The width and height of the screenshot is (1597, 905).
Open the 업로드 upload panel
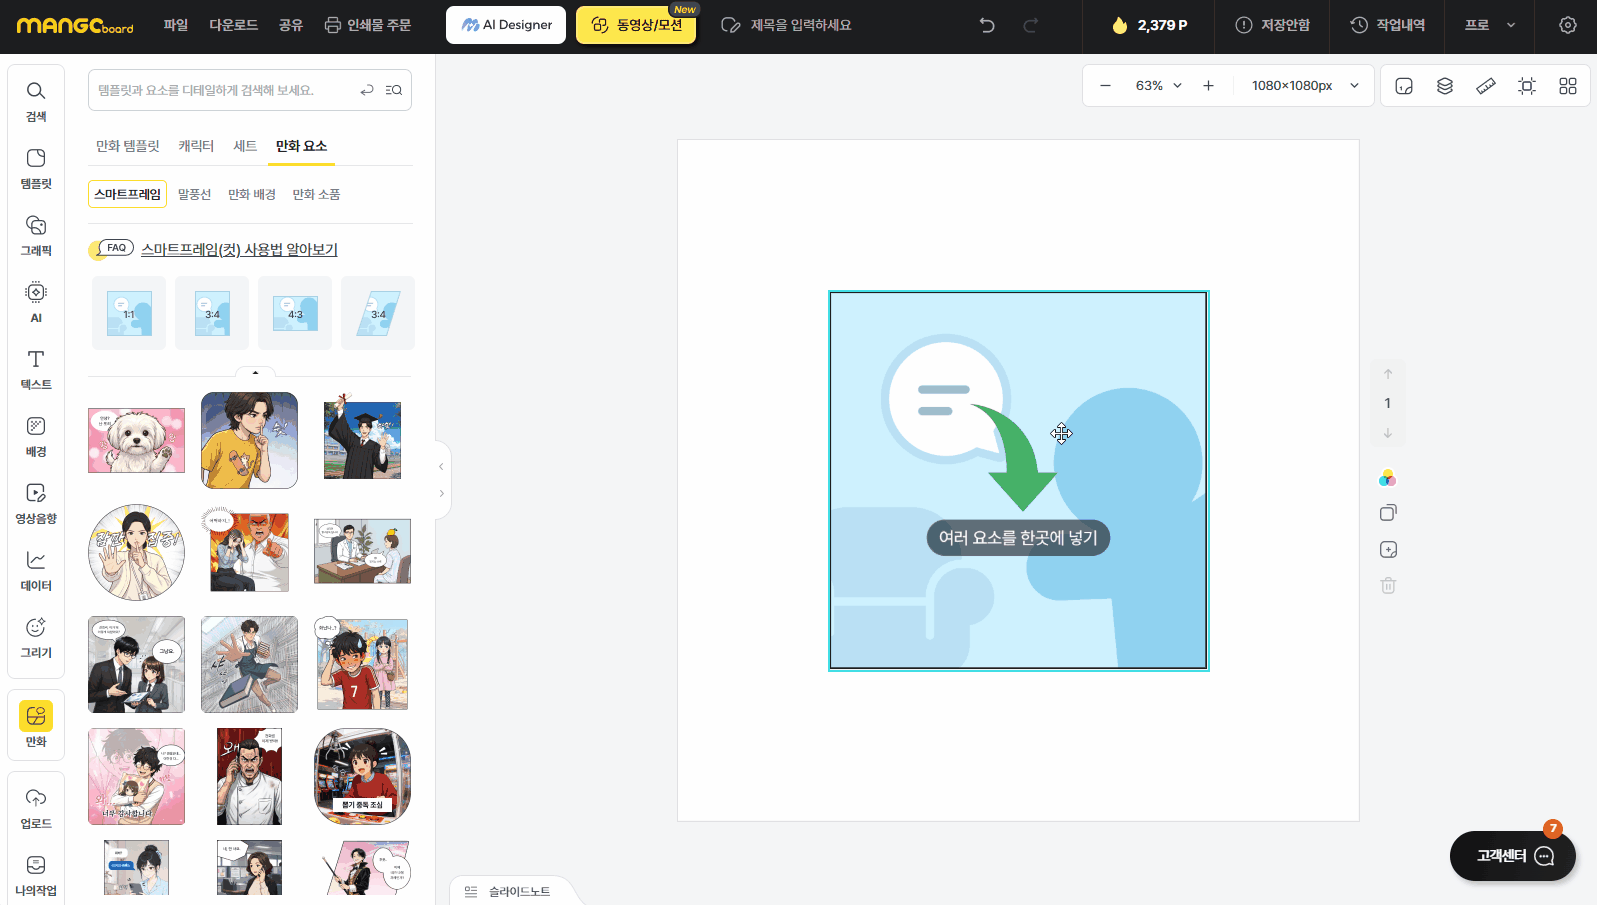click(36, 809)
